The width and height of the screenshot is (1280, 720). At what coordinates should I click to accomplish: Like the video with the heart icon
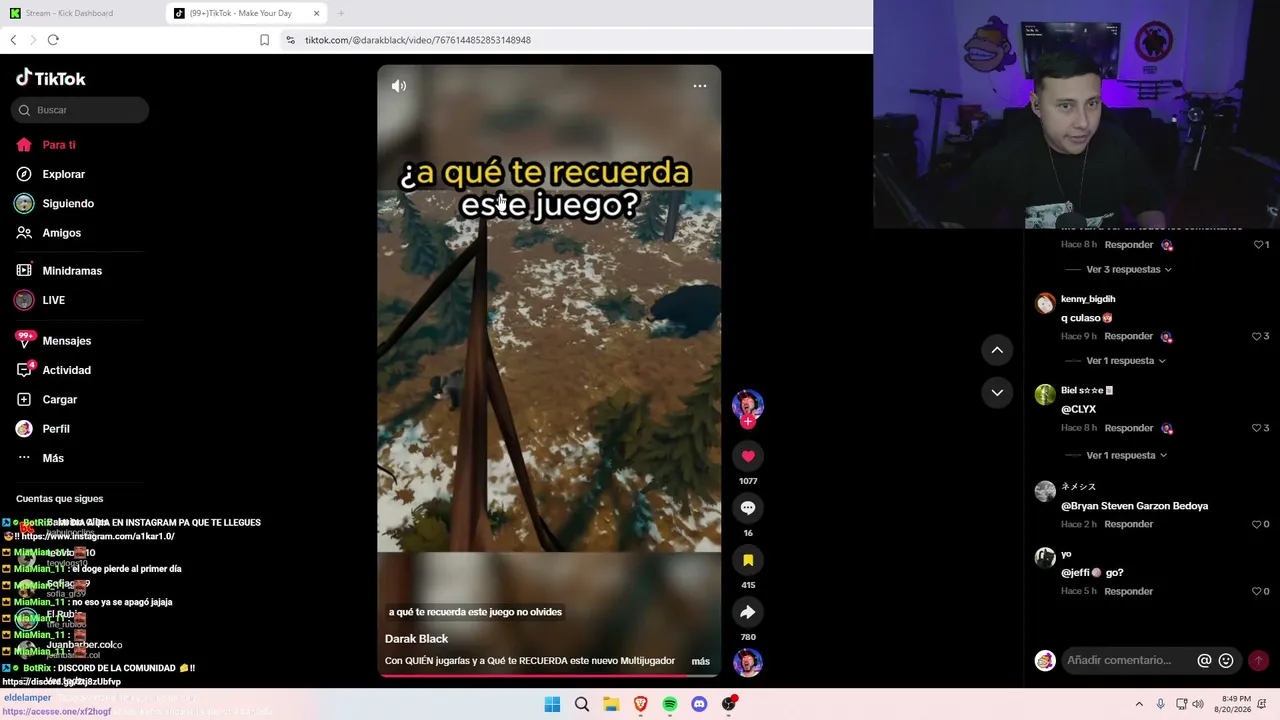pyautogui.click(x=748, y=456)
